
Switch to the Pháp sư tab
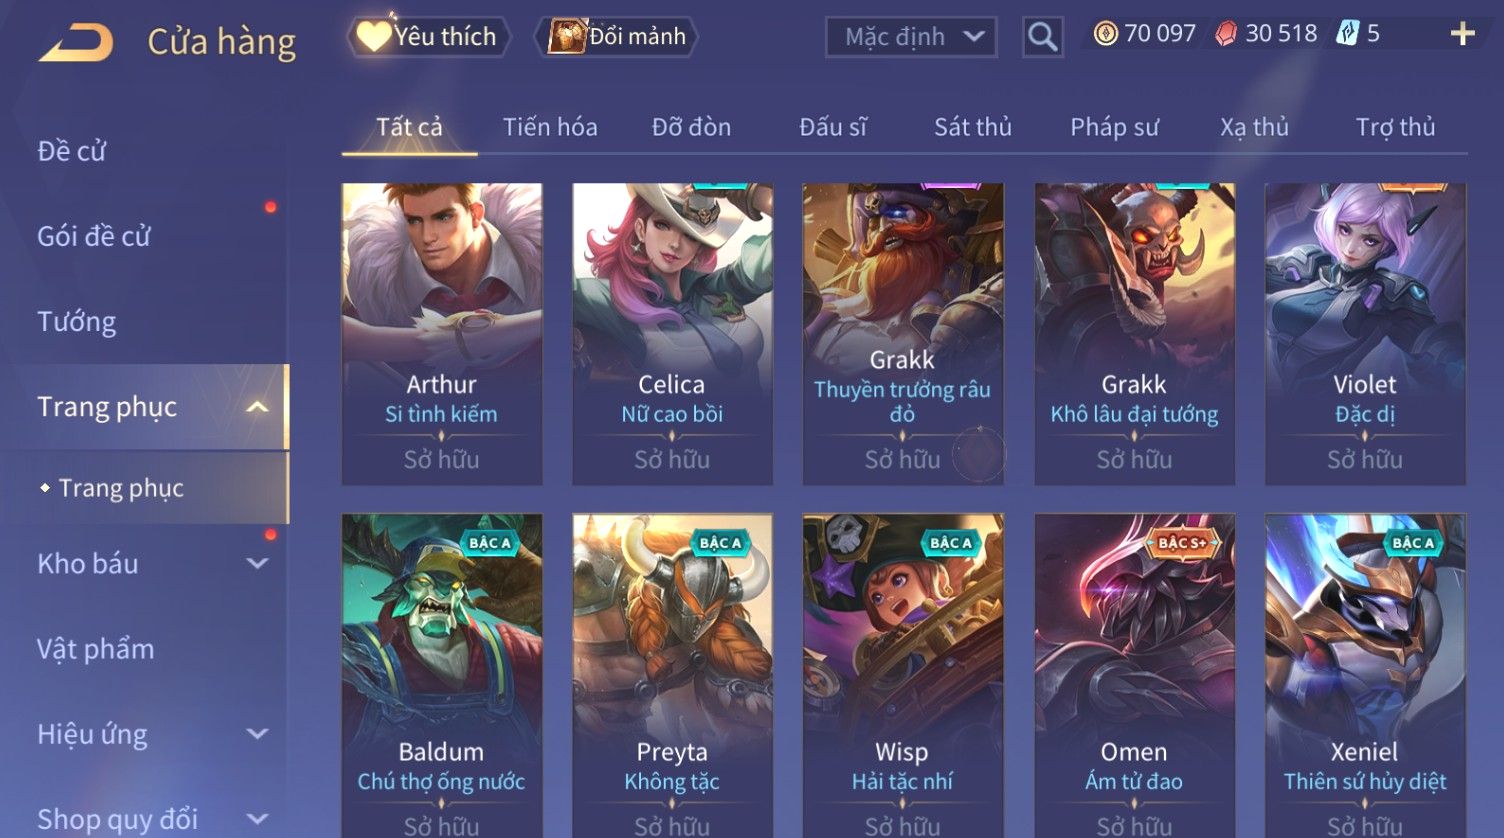pos(1114,127)
